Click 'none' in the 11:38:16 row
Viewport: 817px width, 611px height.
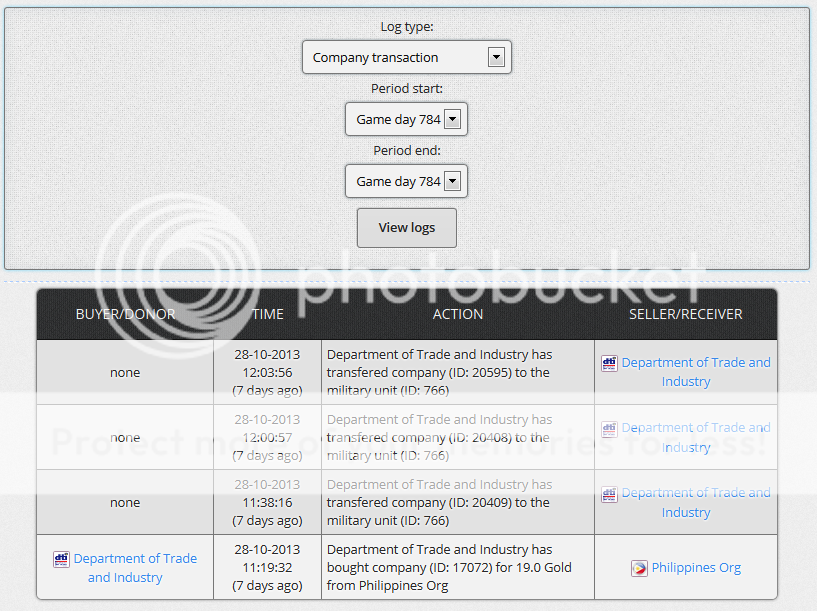point(125,503)
